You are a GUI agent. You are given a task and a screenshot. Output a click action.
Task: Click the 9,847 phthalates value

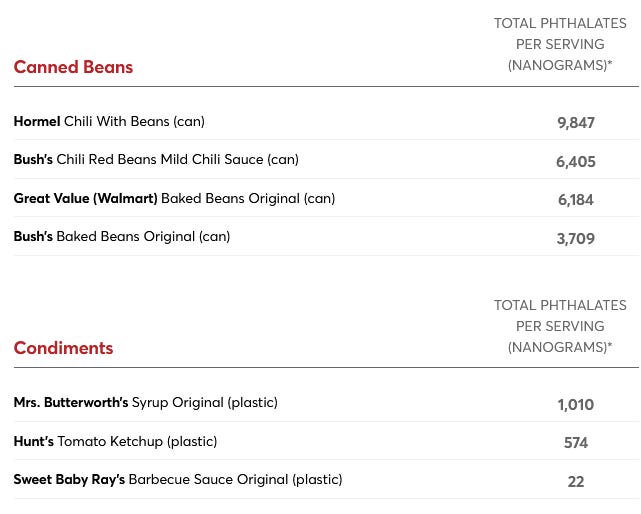click(576, 123)
